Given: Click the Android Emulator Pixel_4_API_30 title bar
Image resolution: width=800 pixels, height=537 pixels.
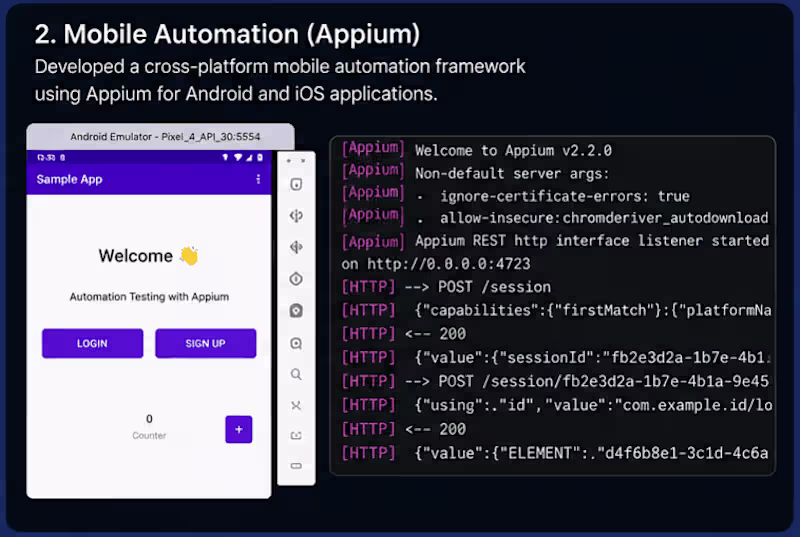Looking at the screenshot, I should (x=161, y=137).
